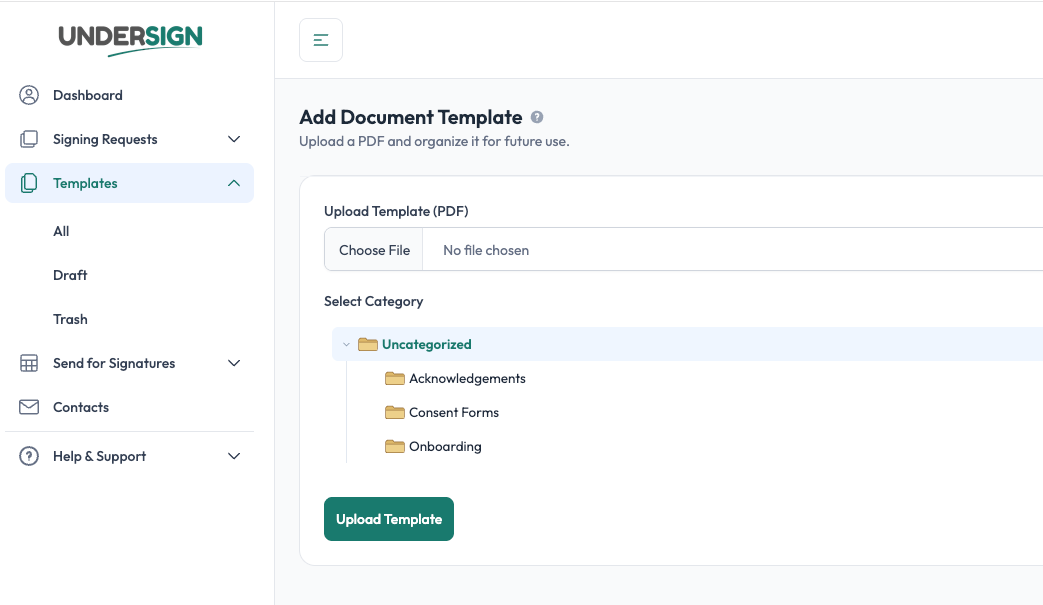The image size is (1043, 605).
Task: Click the Help & Support question icon
Action: coord(29,456)
